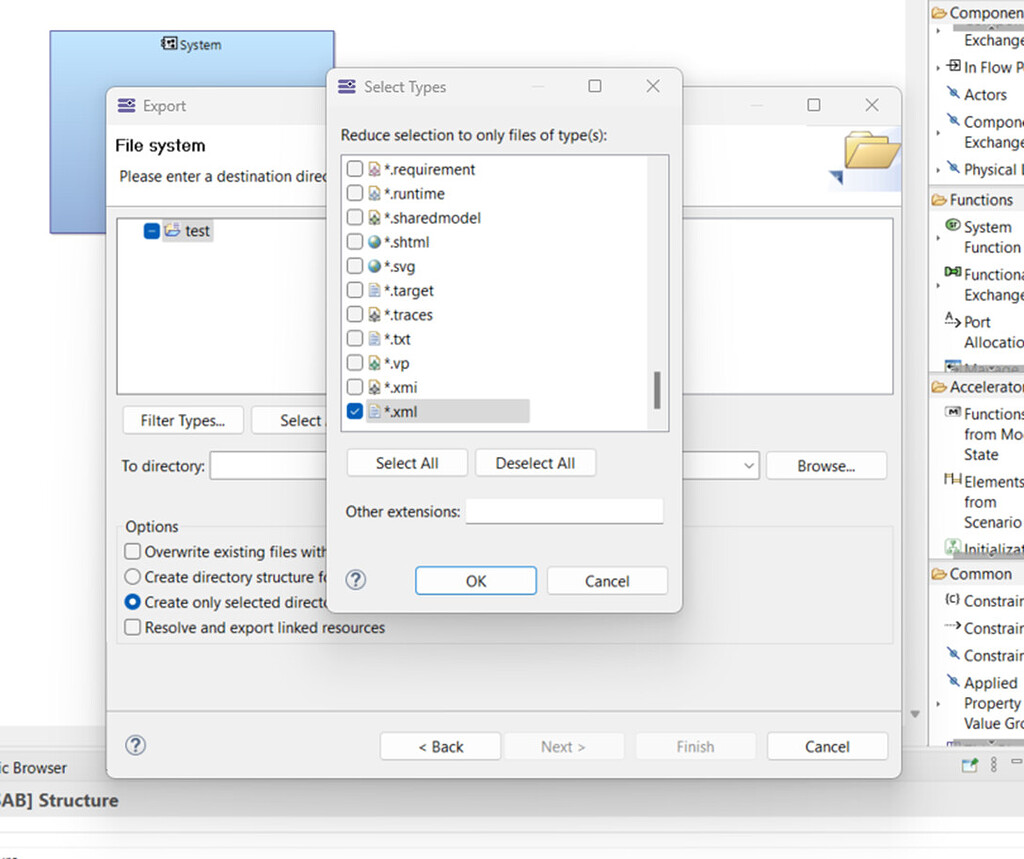
Task: Select the Applied Property Value Group tool
Action: coord(990,702)
